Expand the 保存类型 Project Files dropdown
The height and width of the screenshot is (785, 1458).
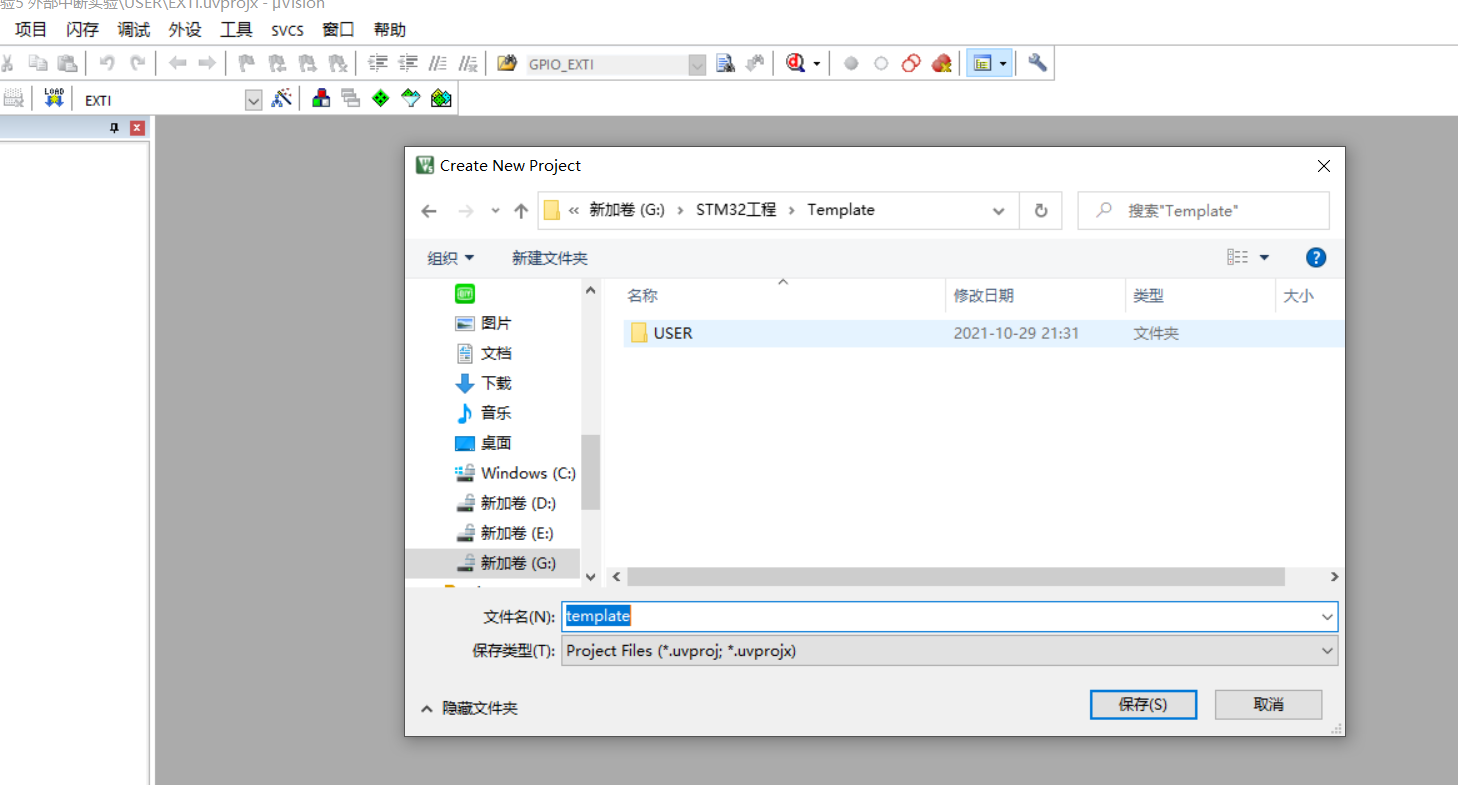click(1327, 650)
